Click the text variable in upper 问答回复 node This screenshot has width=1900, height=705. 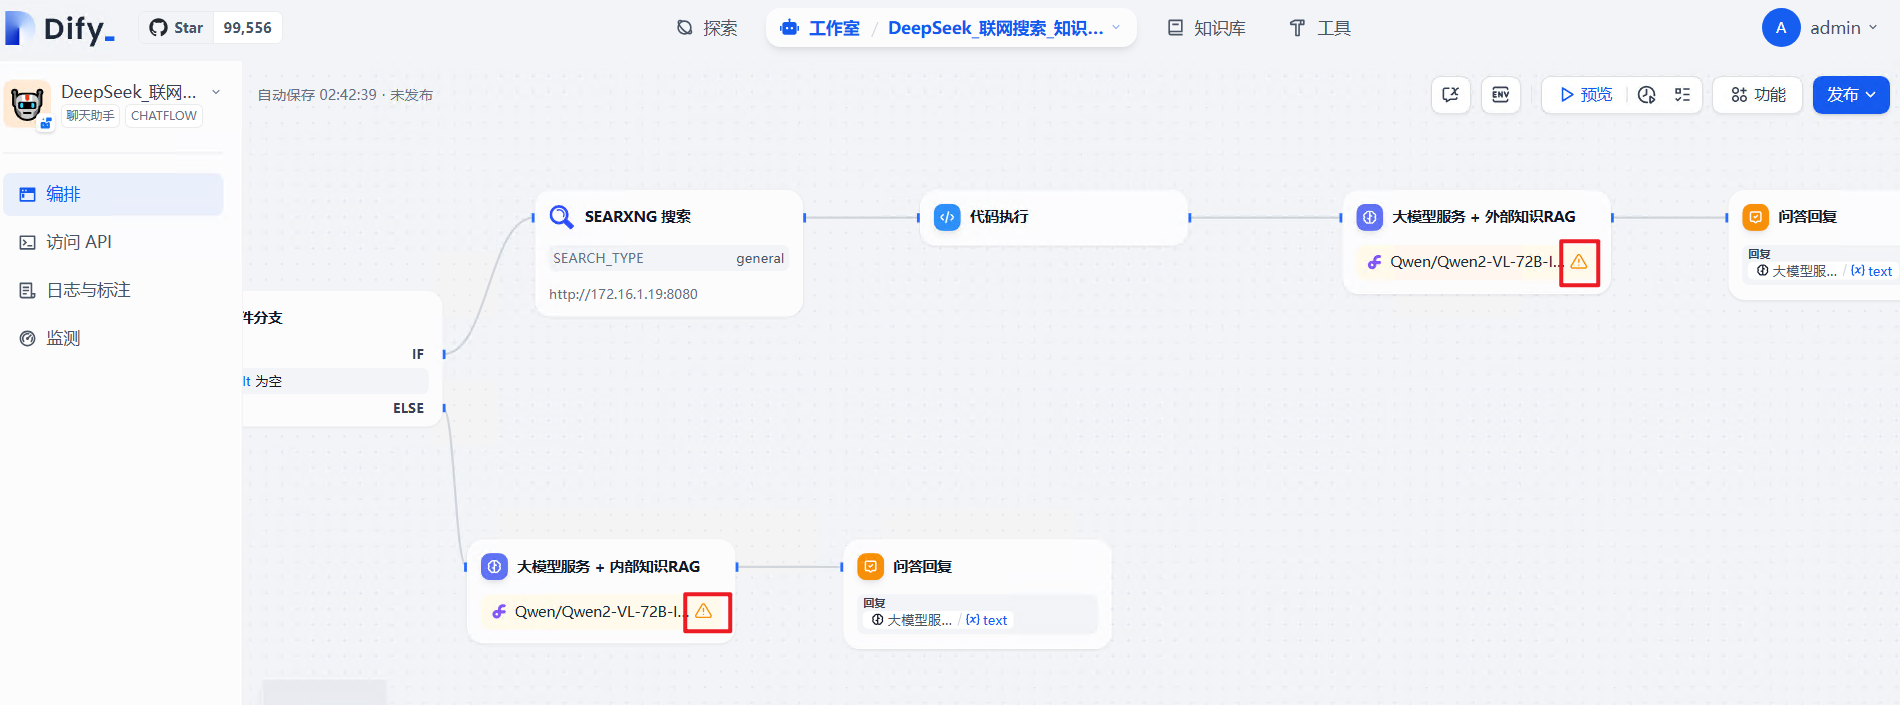point(1871,271)
